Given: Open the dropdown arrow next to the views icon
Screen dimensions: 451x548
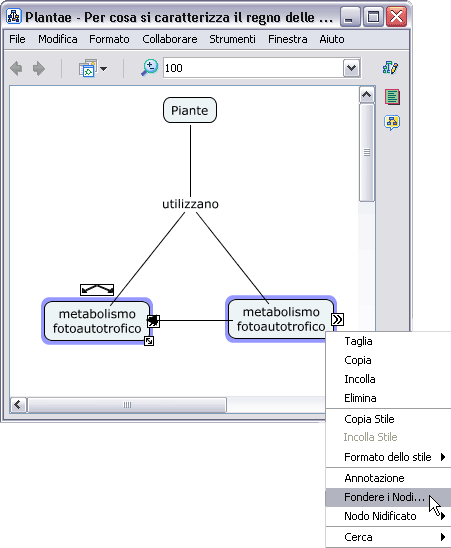Looking at the screenshot, I should pos(103,68).
